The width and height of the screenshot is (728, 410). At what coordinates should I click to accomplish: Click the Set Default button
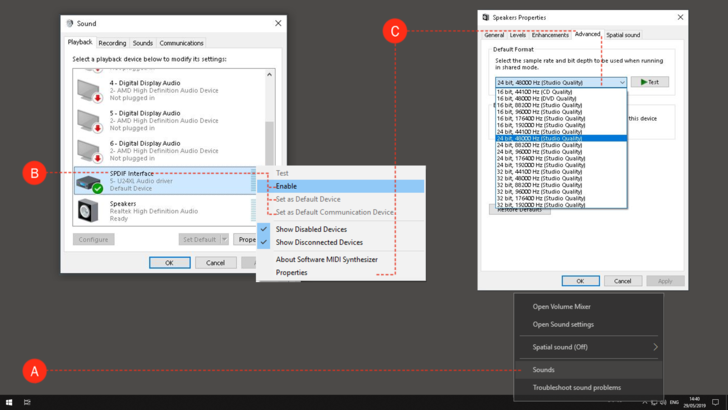[x=200, y=240]
